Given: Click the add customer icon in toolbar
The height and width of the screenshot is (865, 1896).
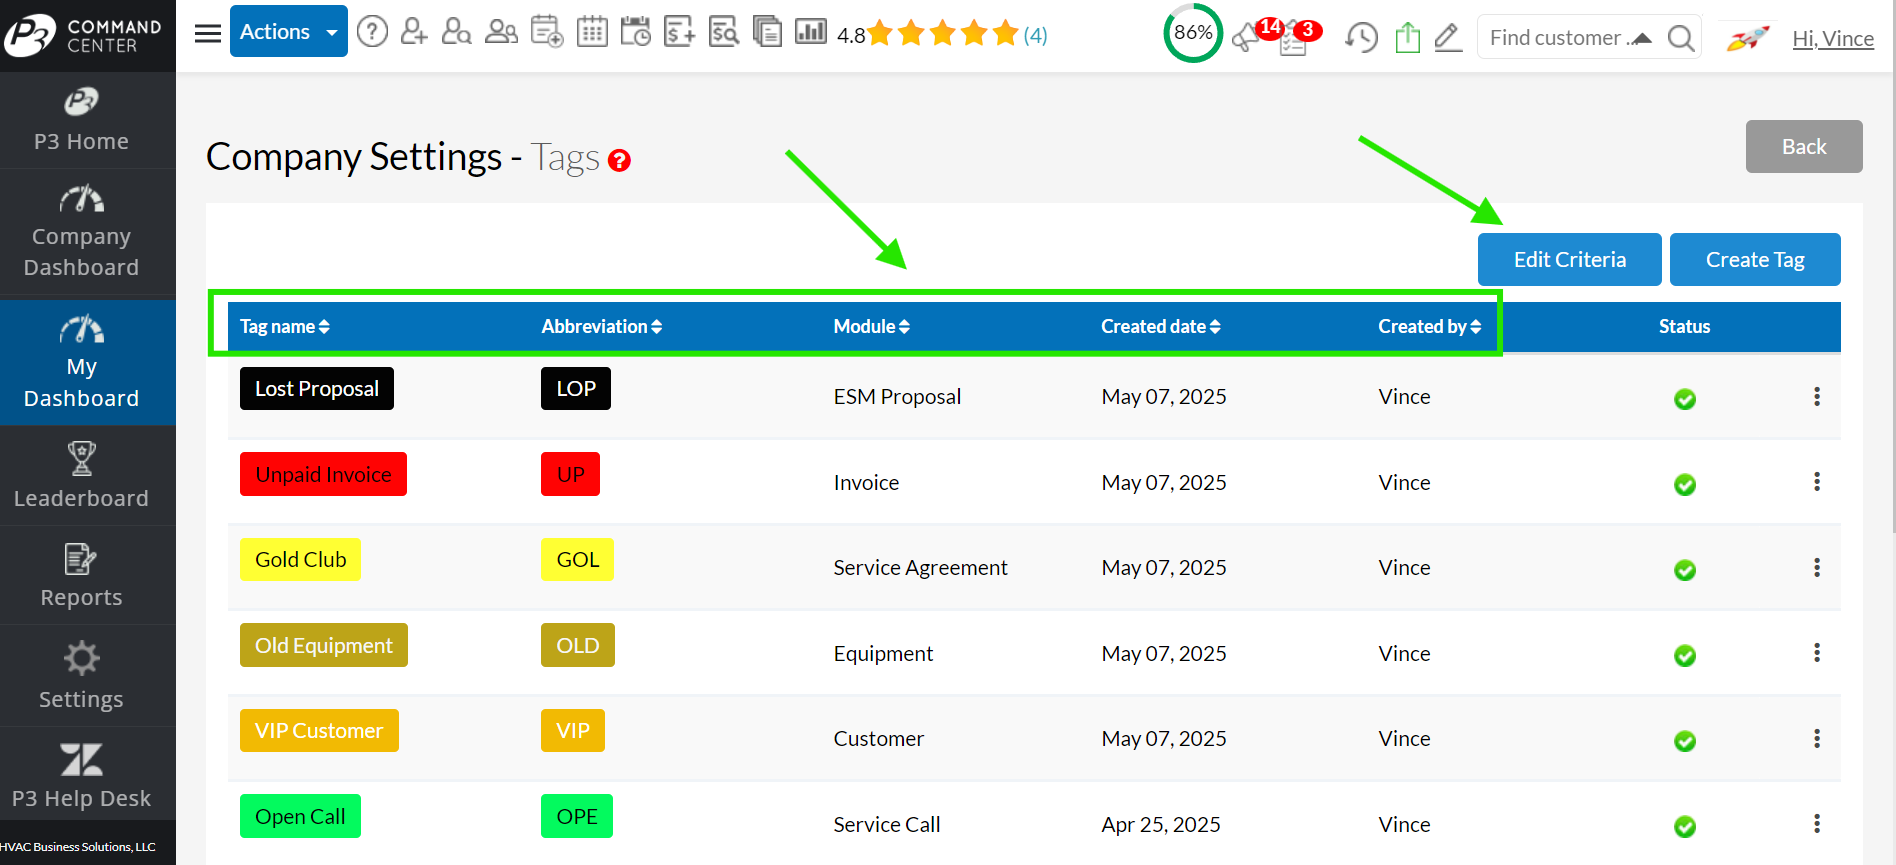Looking at the screenshot, I should pos(413,33).
